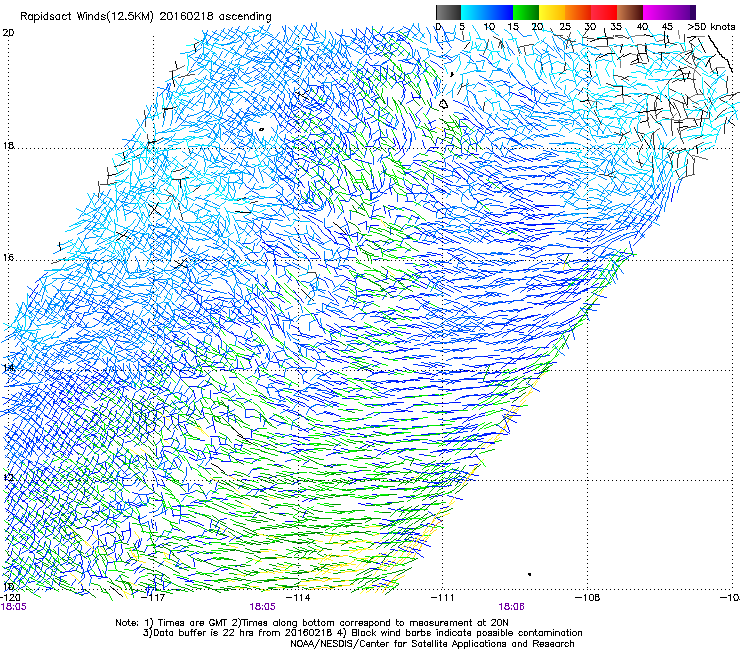Click the cyan-blue 5-15 knots color band
The height and width of the screenshot is (650, 740).
pyautogui.click(x=487, y=12)
